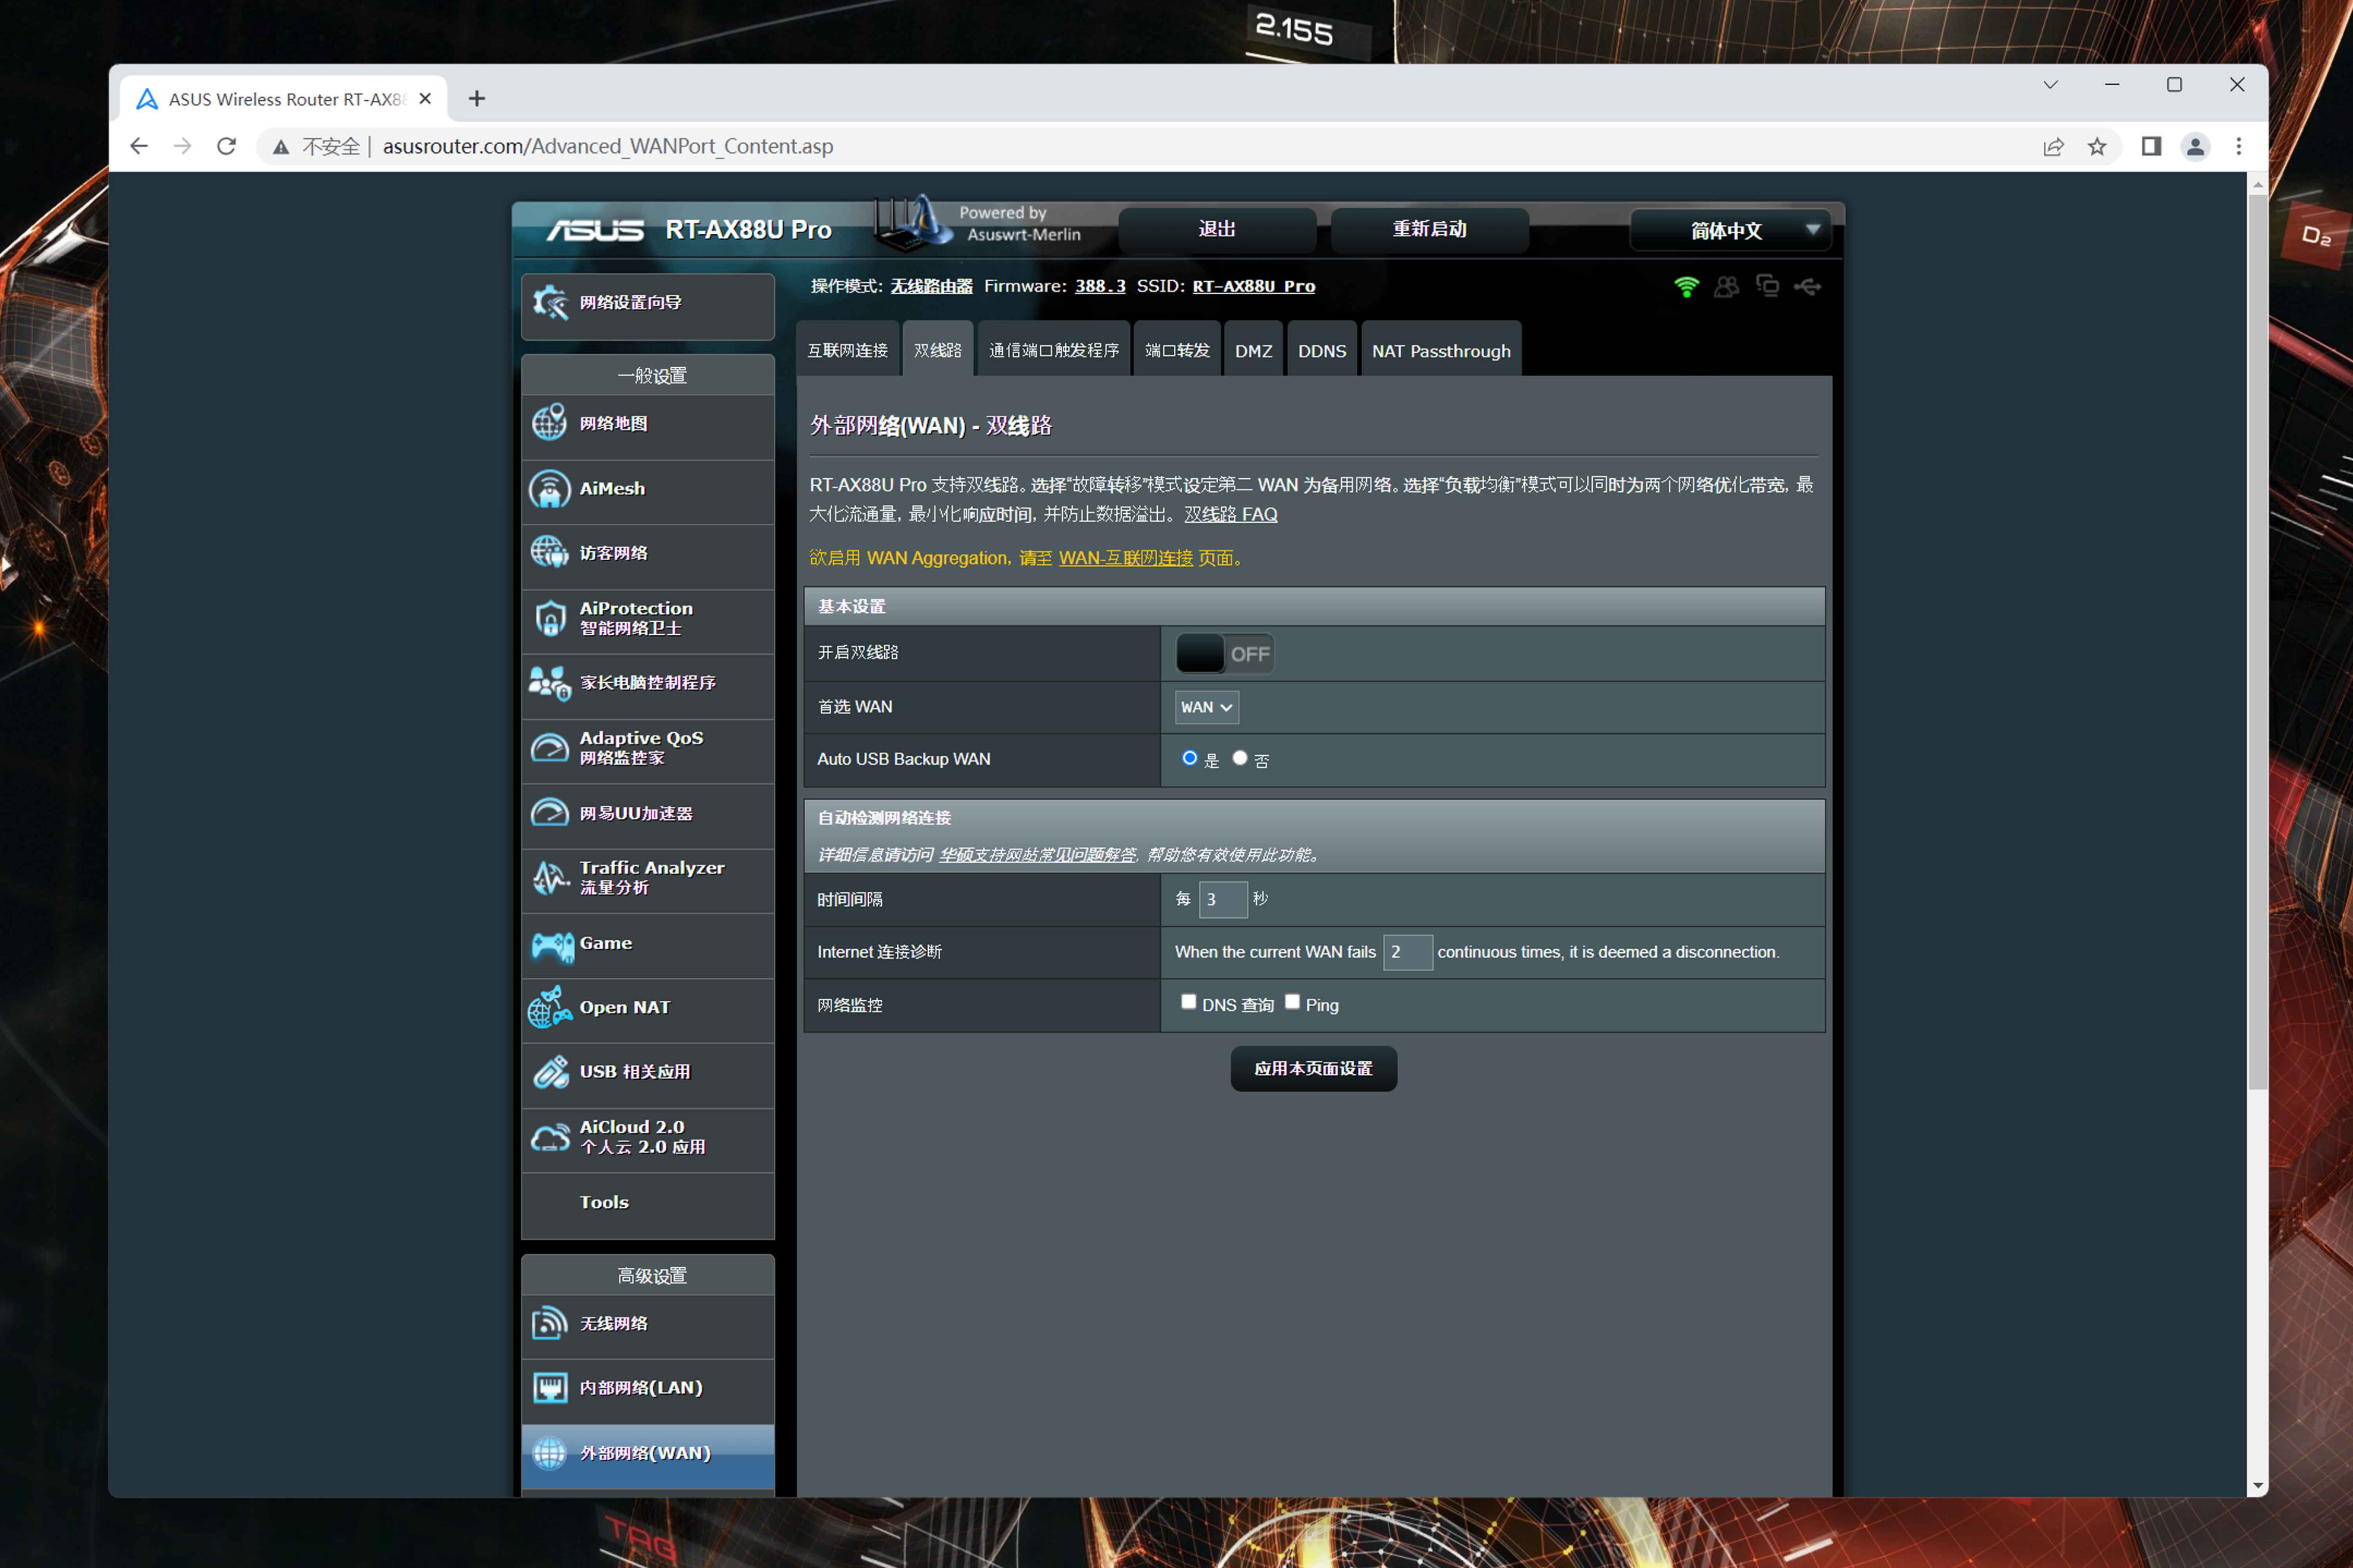Click the WiFi signal status icon
Image resolution: width=2353 pixels, height=1568 pixels.
pos(1686,287)
